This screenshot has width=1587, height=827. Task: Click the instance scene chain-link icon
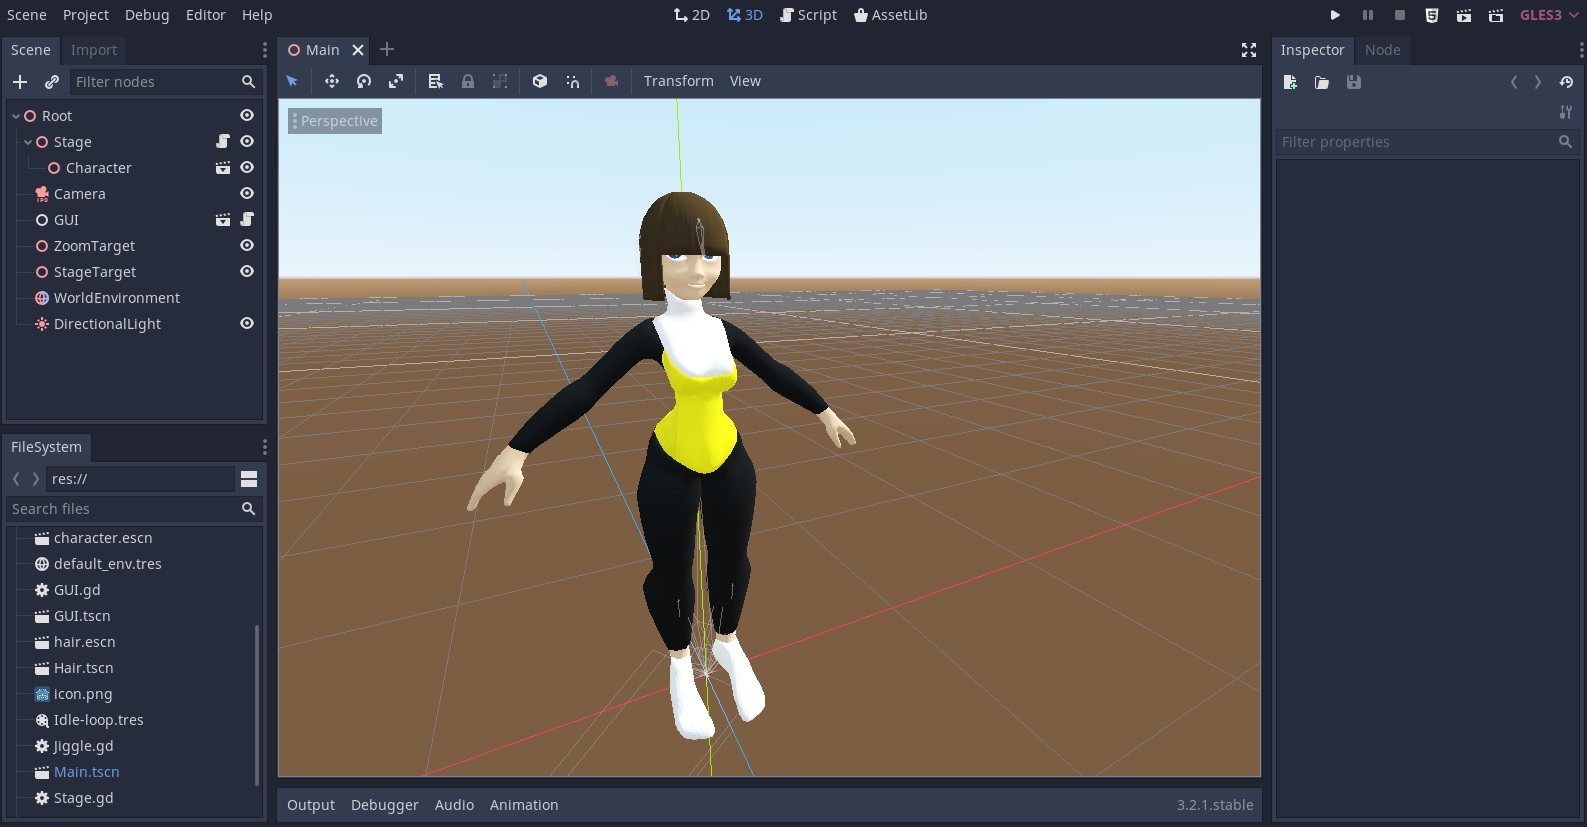[x=52, y=82]
